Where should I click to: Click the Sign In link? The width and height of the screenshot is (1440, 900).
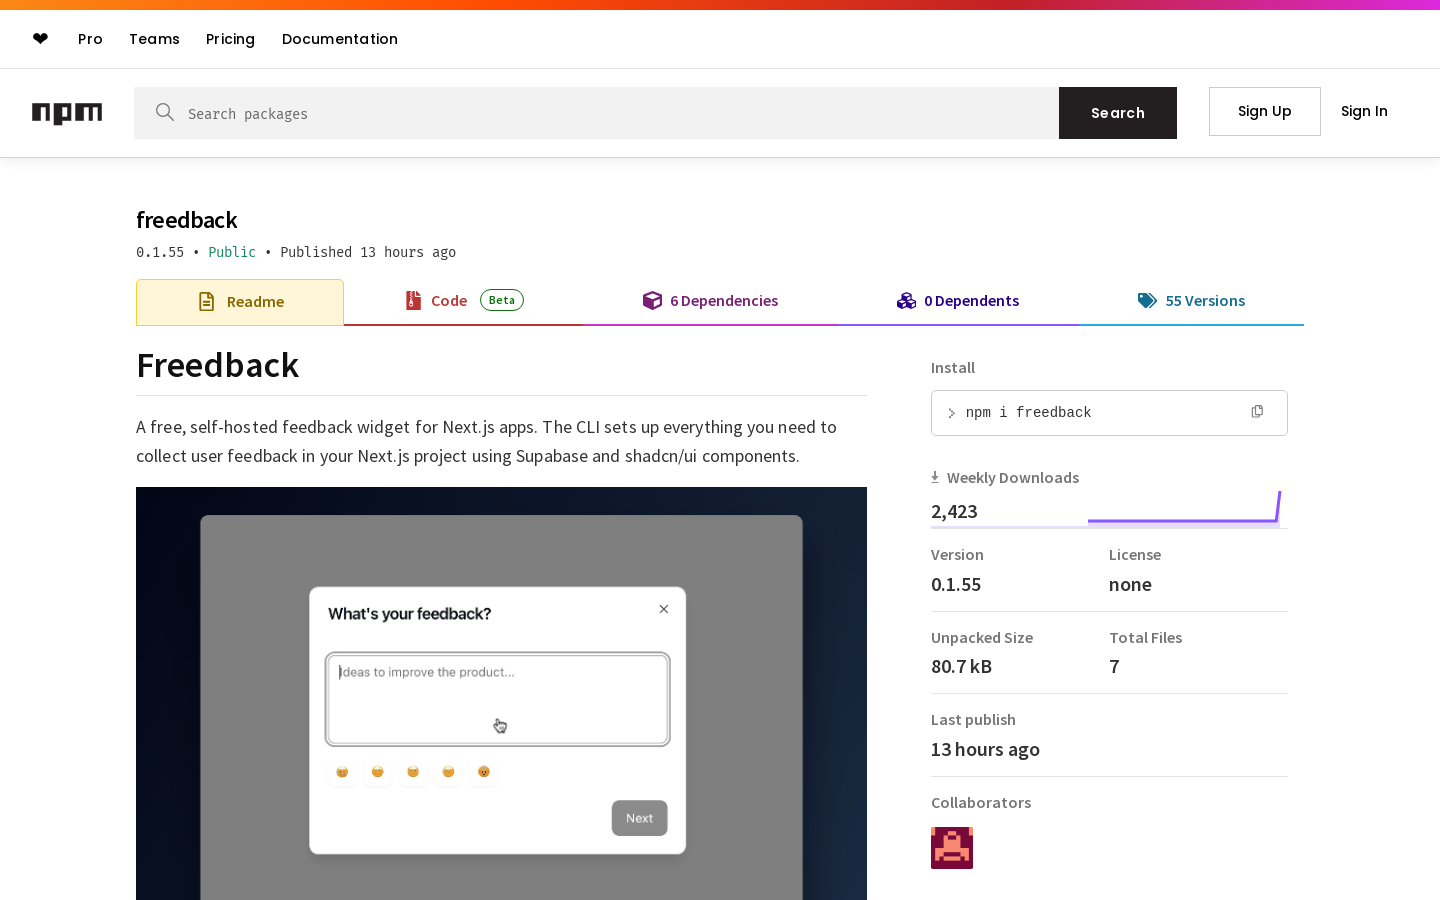click(1364, 111)
